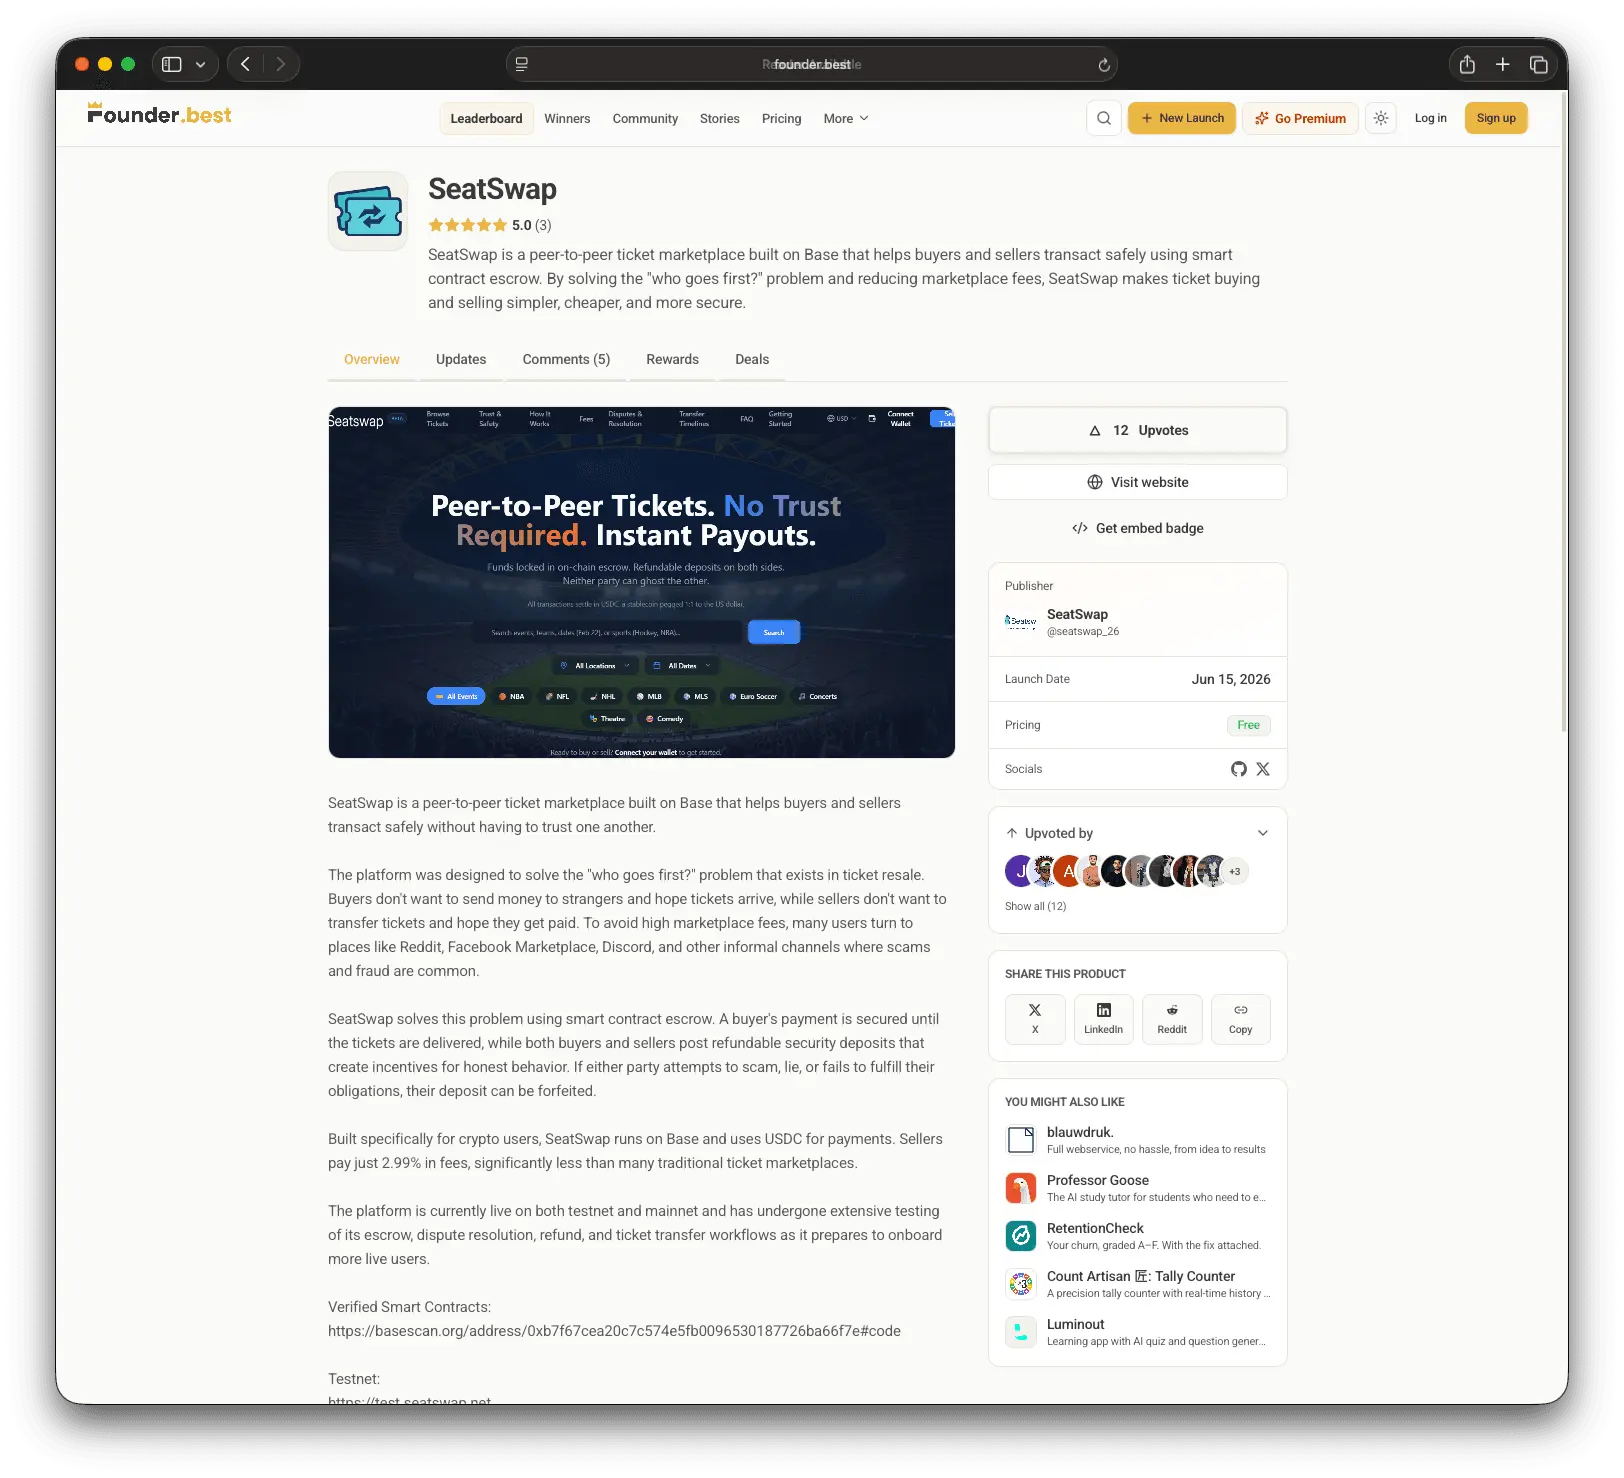Screen dimensions: 1624x1478
Task: Open the SeatSwap website screenshot
Action: point(641,582)
